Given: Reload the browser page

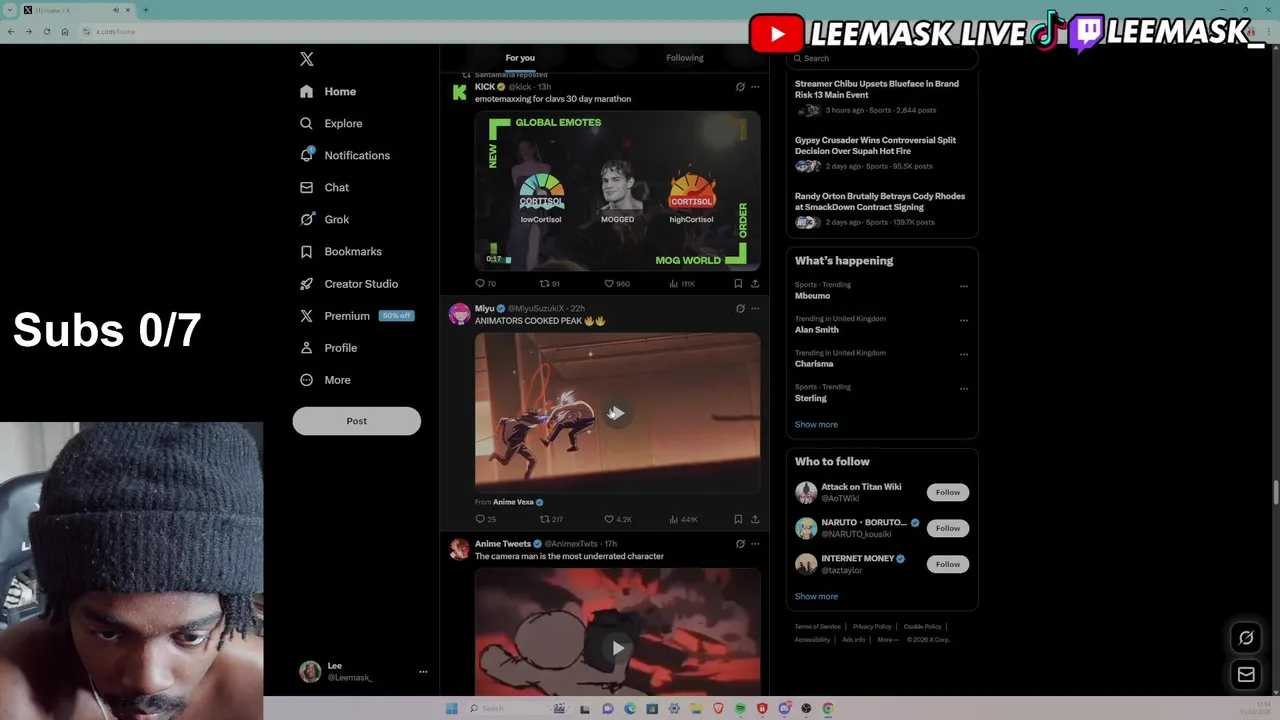Looking at the screenshot, I should 46,32.
